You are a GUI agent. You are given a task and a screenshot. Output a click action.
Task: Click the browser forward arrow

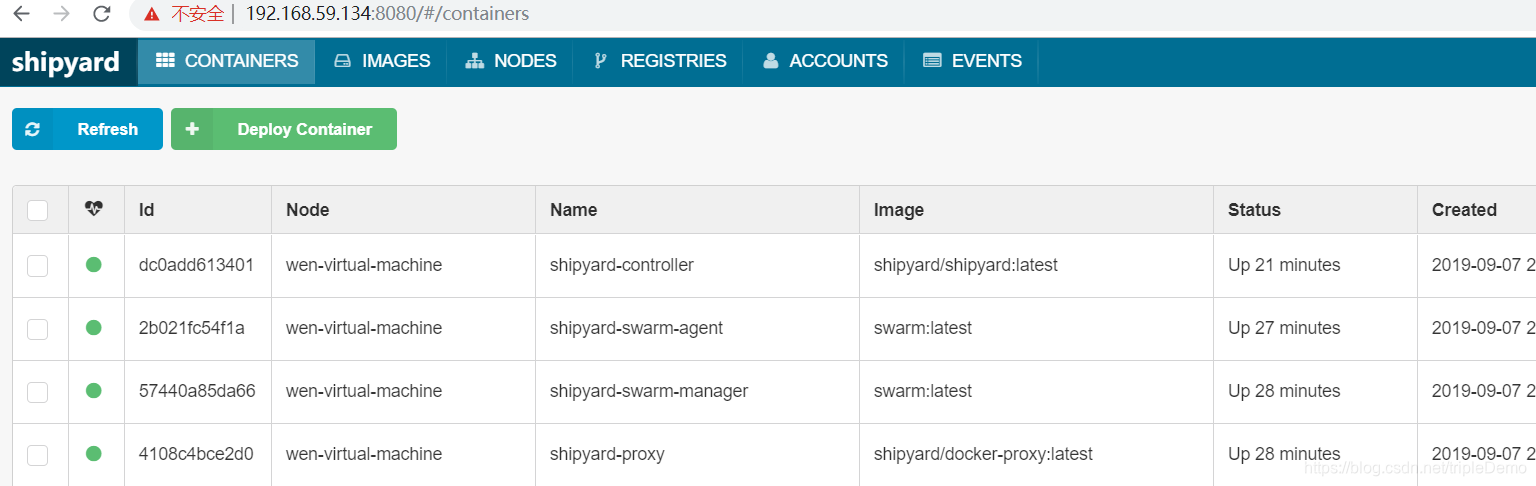click(x=61, y=14)
